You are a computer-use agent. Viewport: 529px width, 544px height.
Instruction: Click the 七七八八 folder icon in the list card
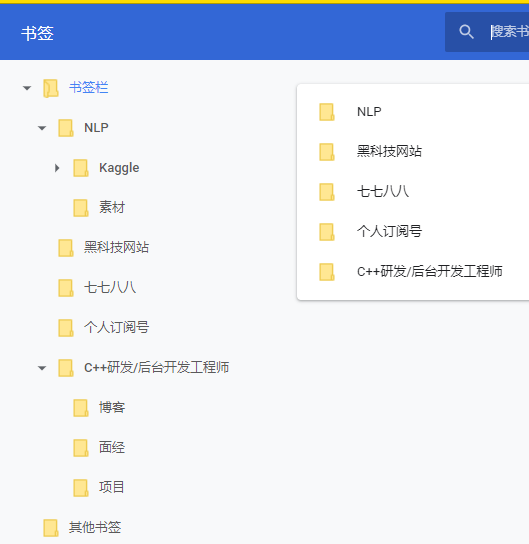point(327,192)
